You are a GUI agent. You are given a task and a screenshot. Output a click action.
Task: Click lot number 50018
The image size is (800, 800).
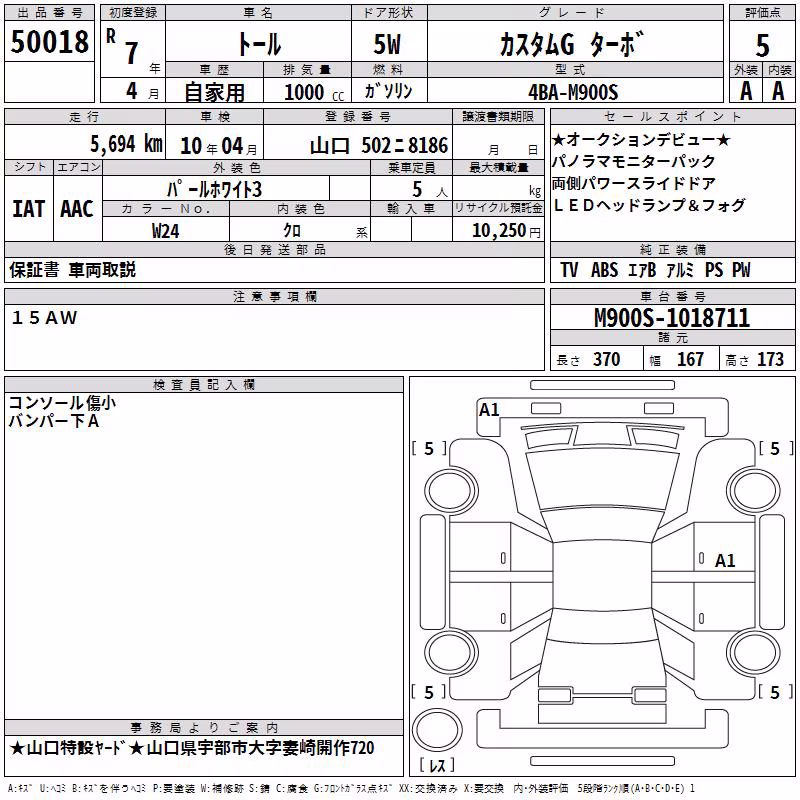[49, 41]
